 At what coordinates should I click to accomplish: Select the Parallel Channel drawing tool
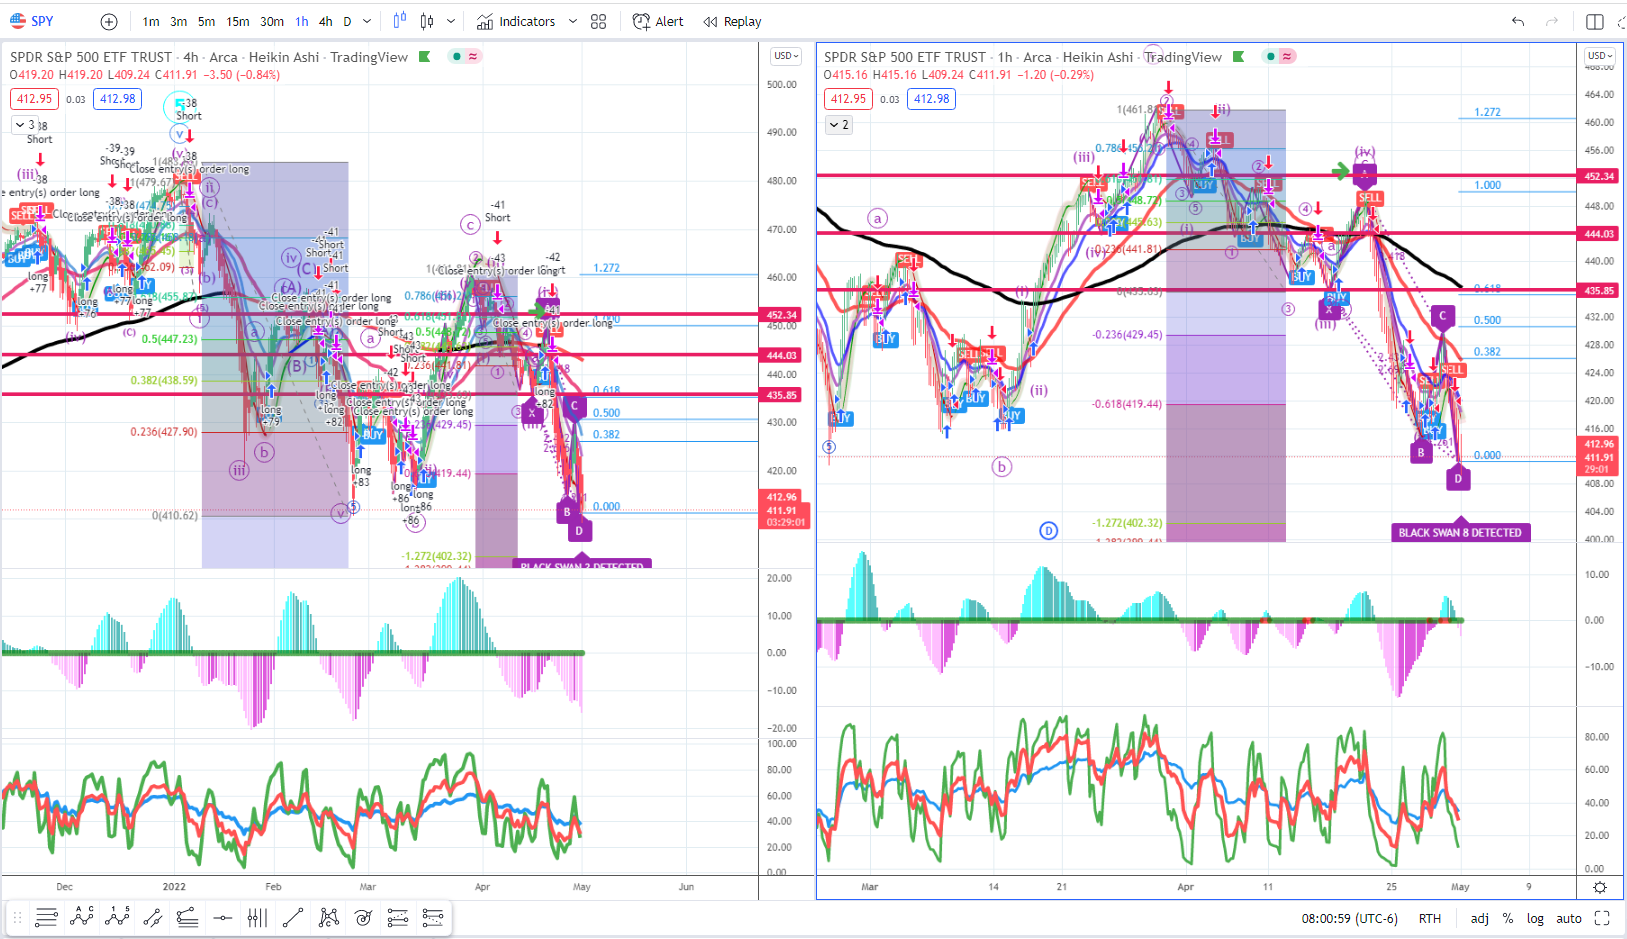[x=152, y=917]
